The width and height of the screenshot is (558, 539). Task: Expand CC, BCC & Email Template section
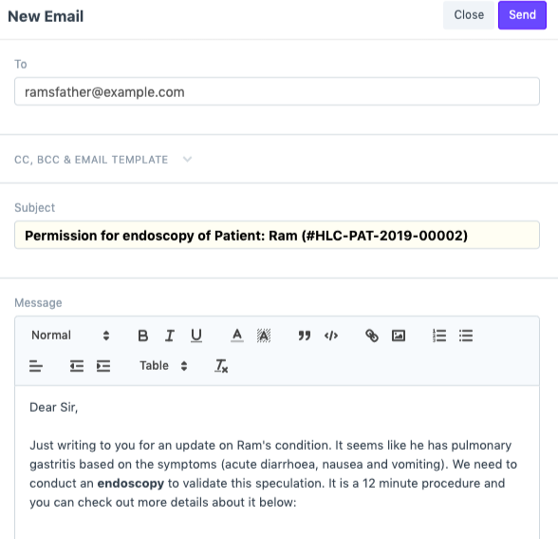[x=103, y=159]
